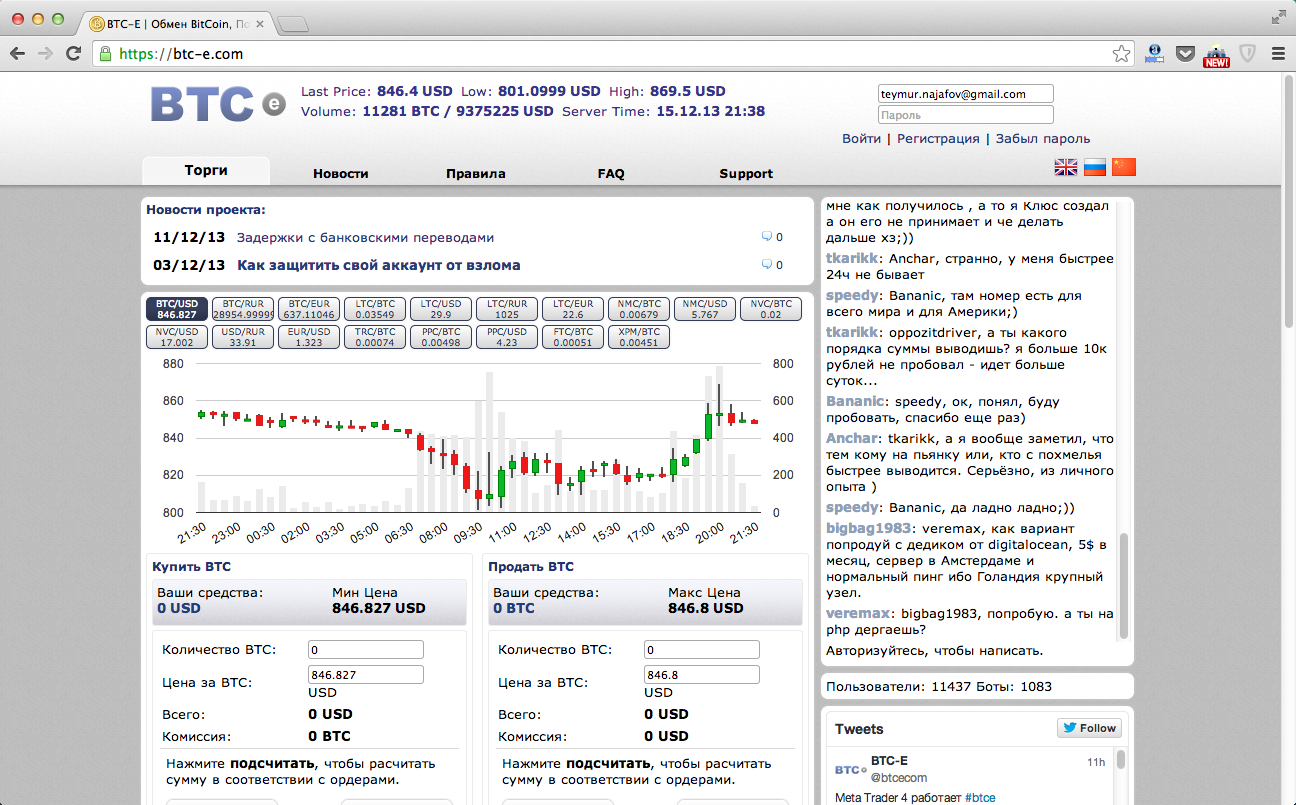Screen dimensions: 1296x805
Task: Click the BTC-e logo
Action: [x=218, y=104]
